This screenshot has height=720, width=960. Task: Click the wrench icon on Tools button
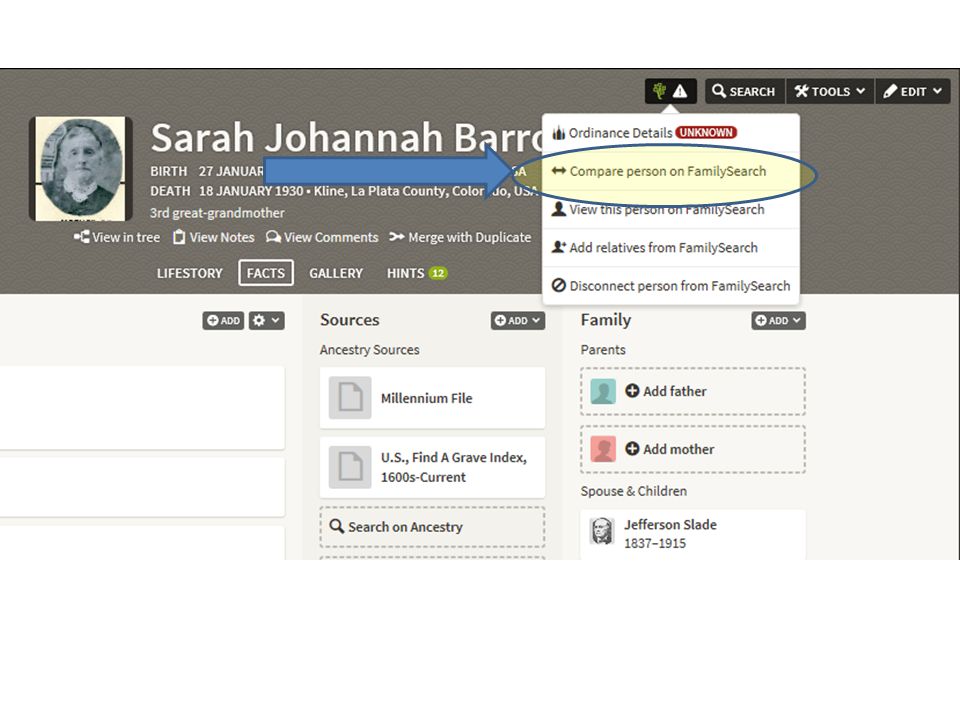pos(801,91)
